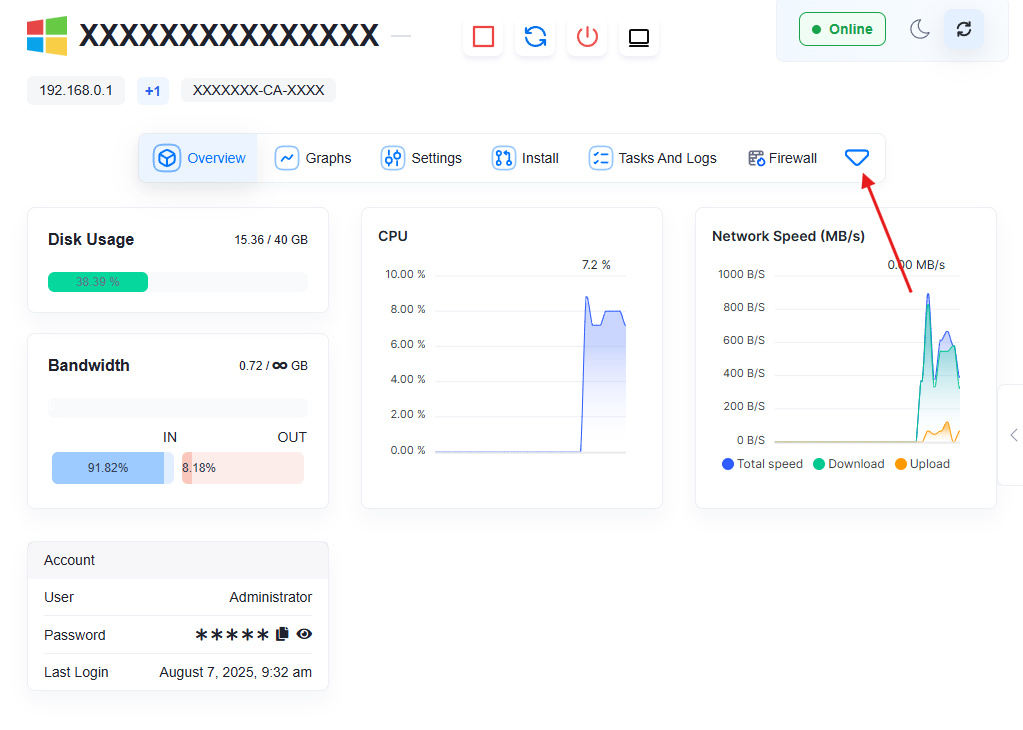Click the edit dash next to hostname
This screenshot has height=730, width=1023.
click(400, 37)
